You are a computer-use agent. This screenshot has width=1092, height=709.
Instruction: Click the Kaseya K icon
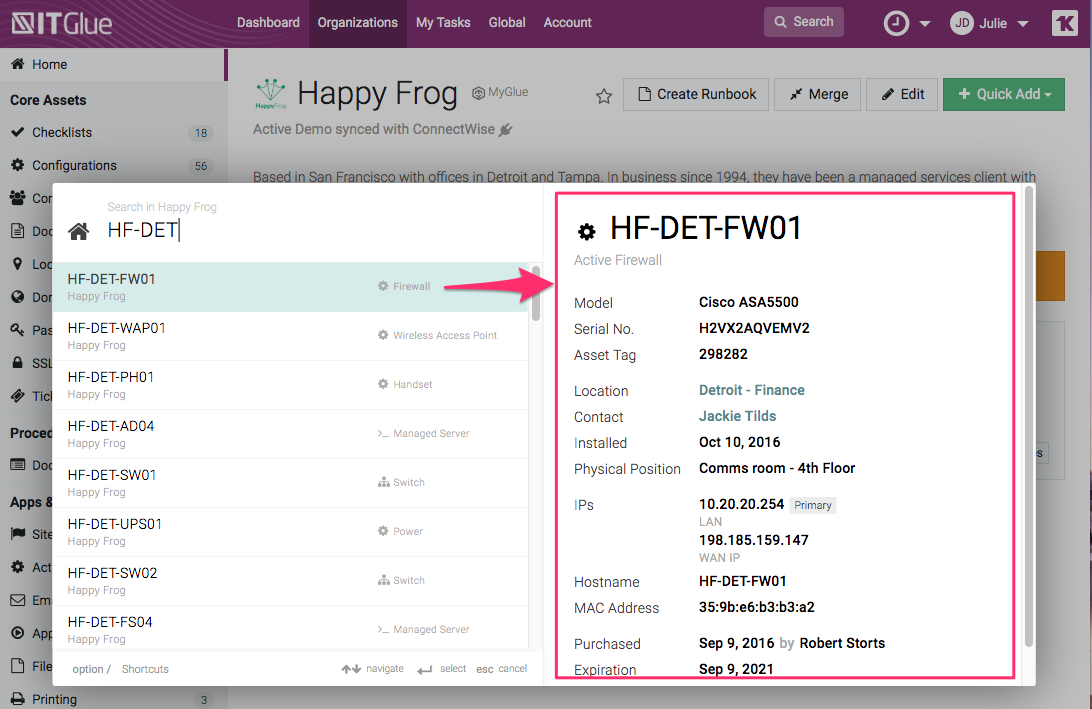tap(1064, 23)
